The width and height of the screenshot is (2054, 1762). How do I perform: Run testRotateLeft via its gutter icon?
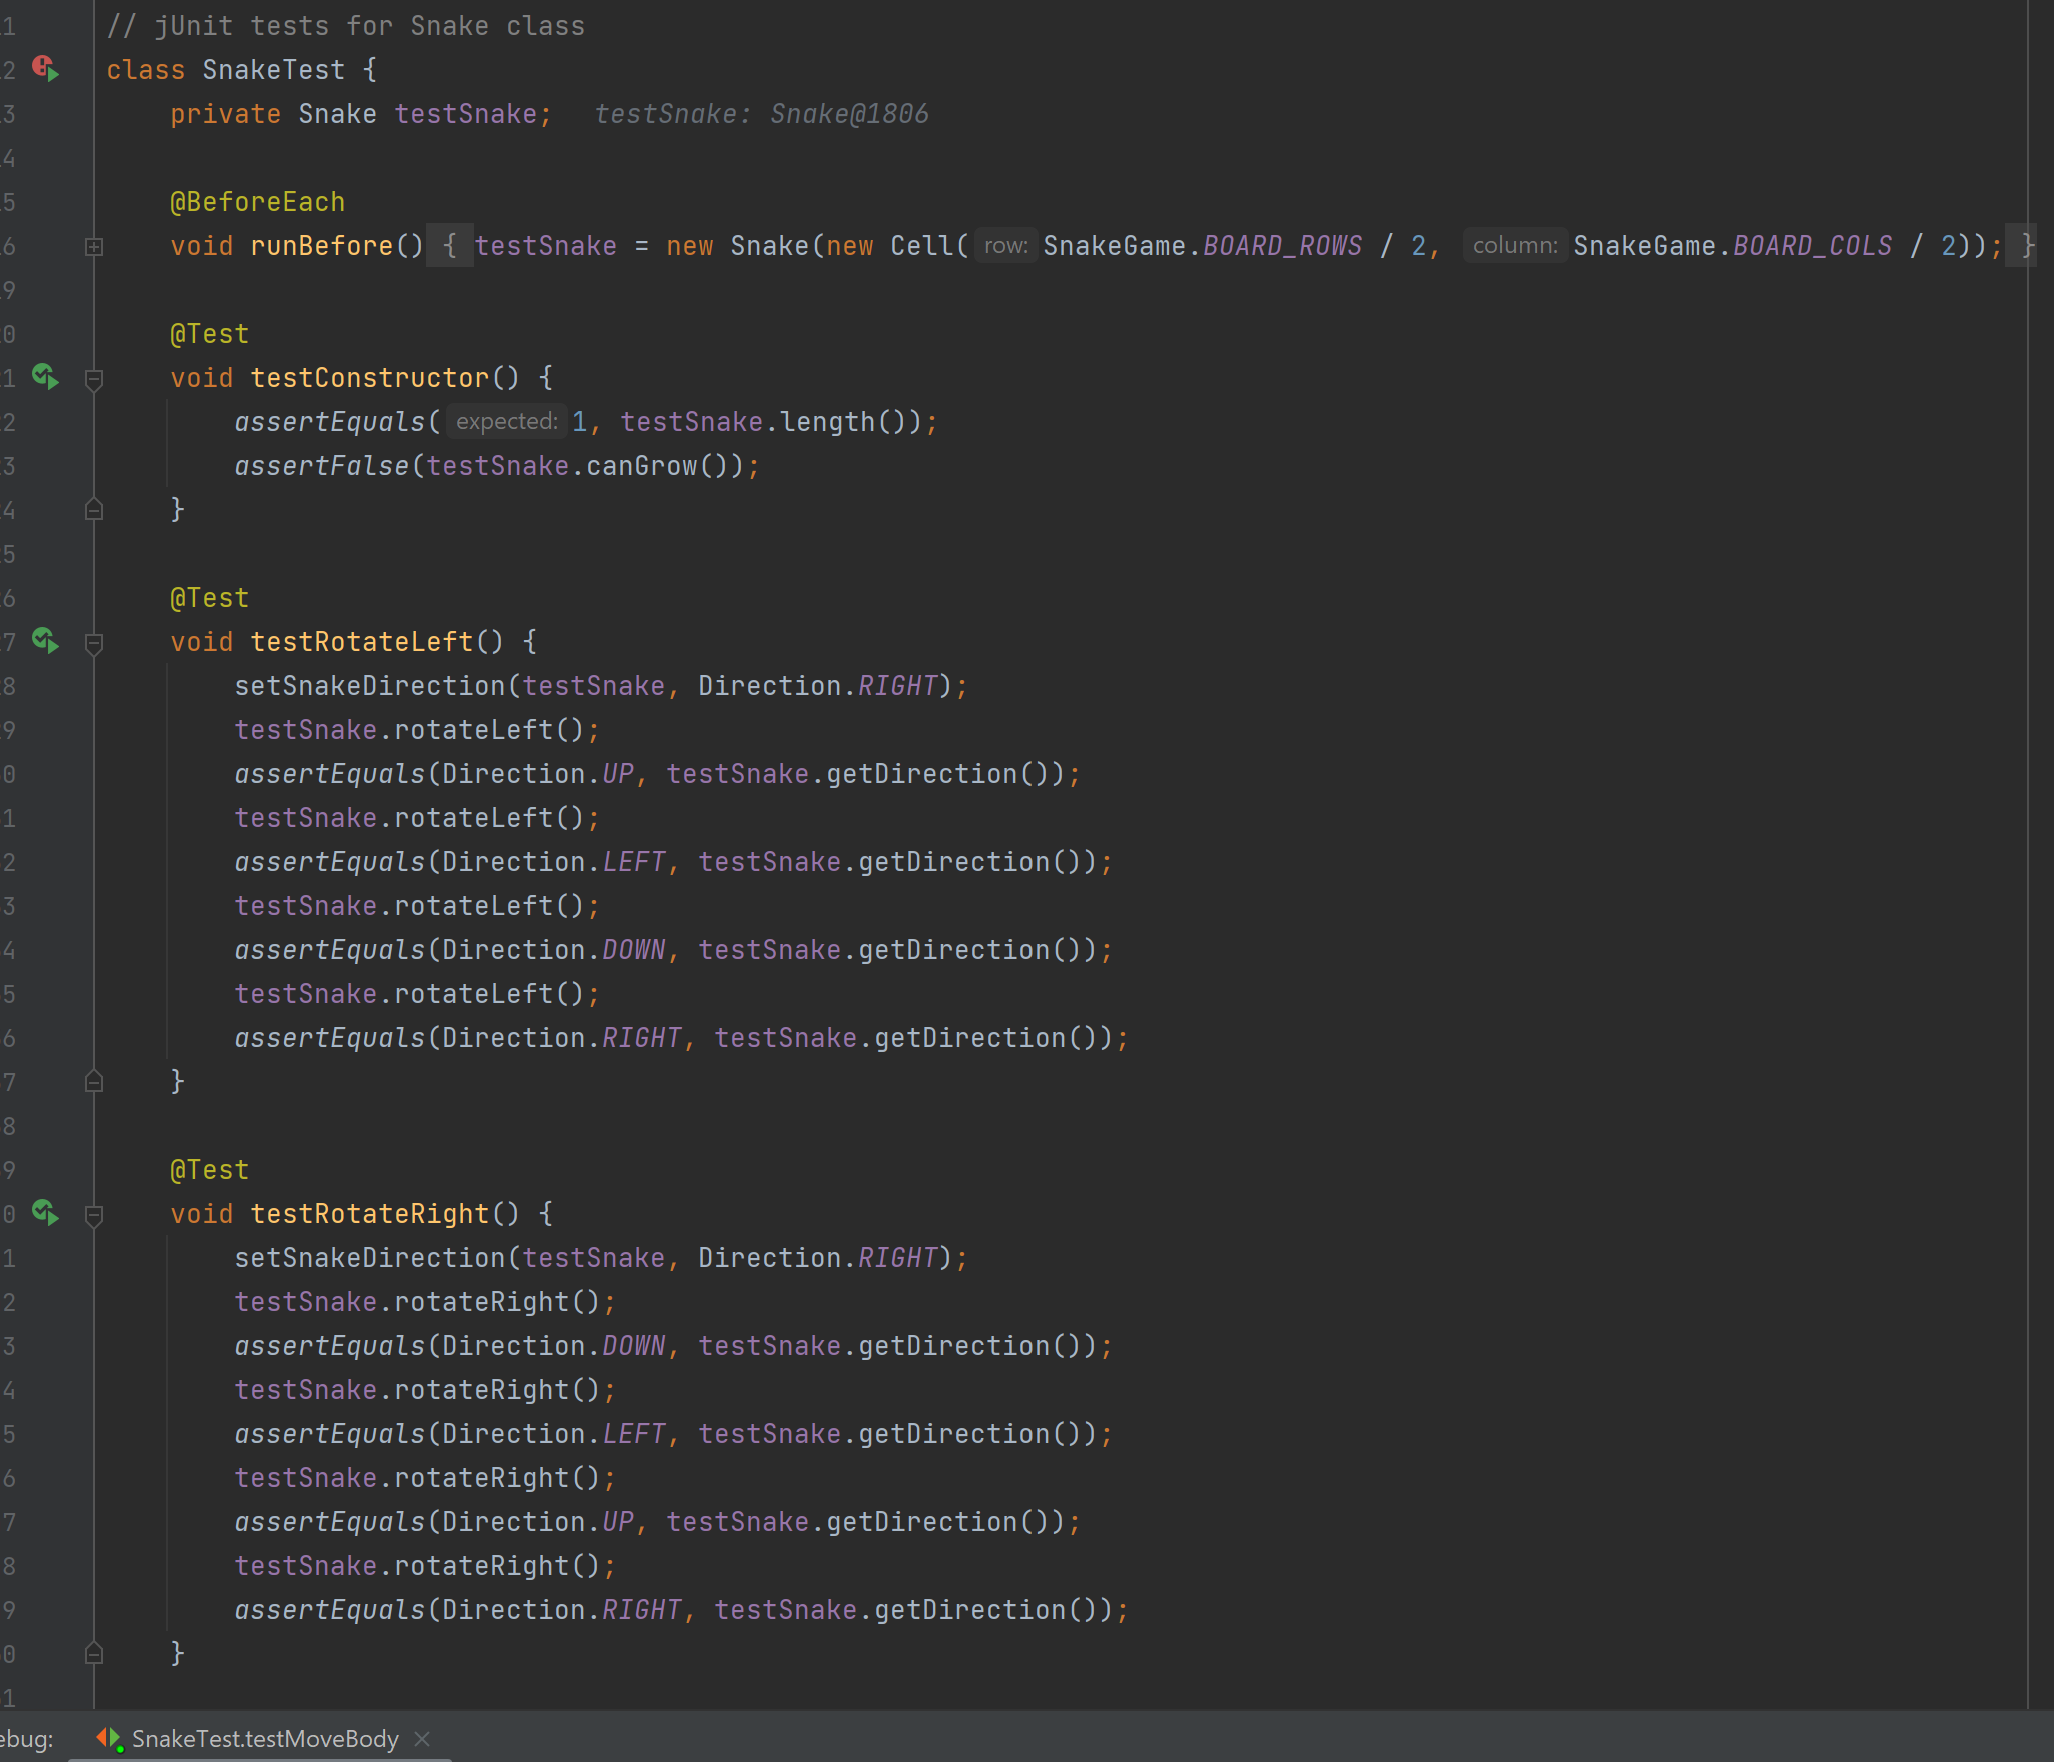[45, 641]
